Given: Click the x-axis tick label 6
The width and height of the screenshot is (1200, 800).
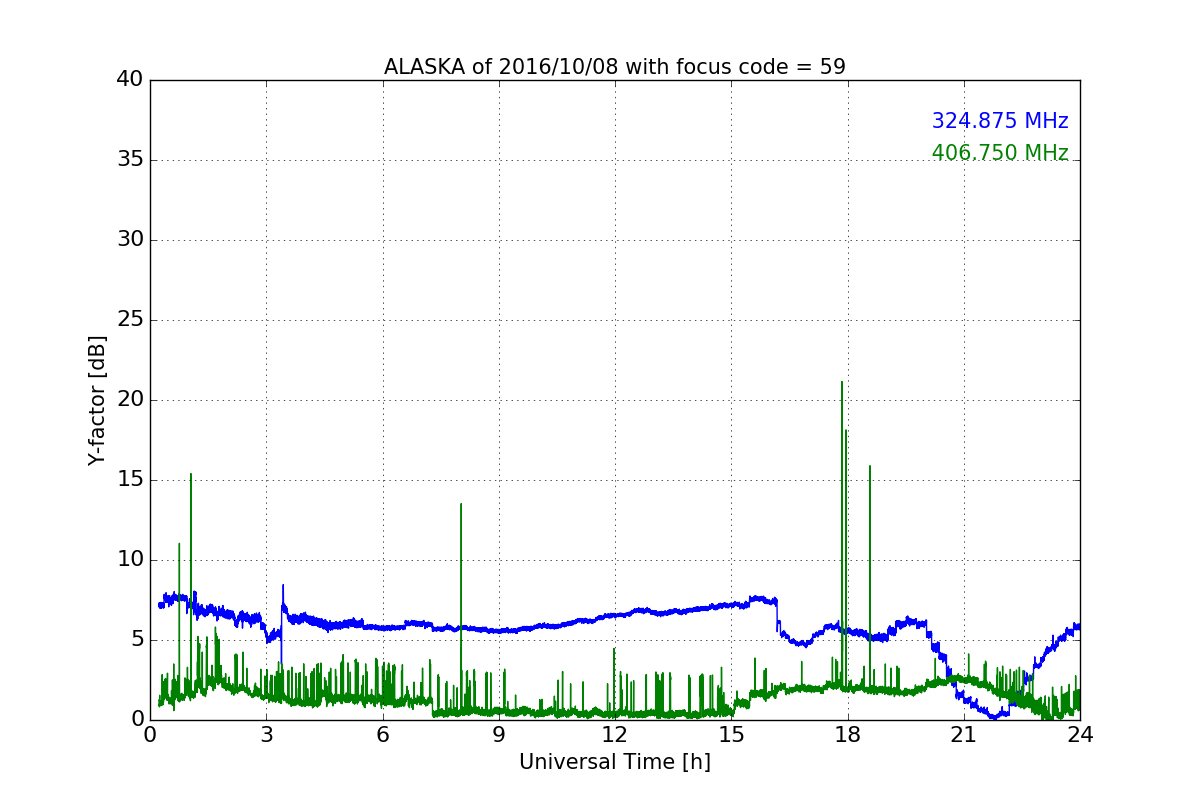Looking at the screenshot, I should (383, 734).
